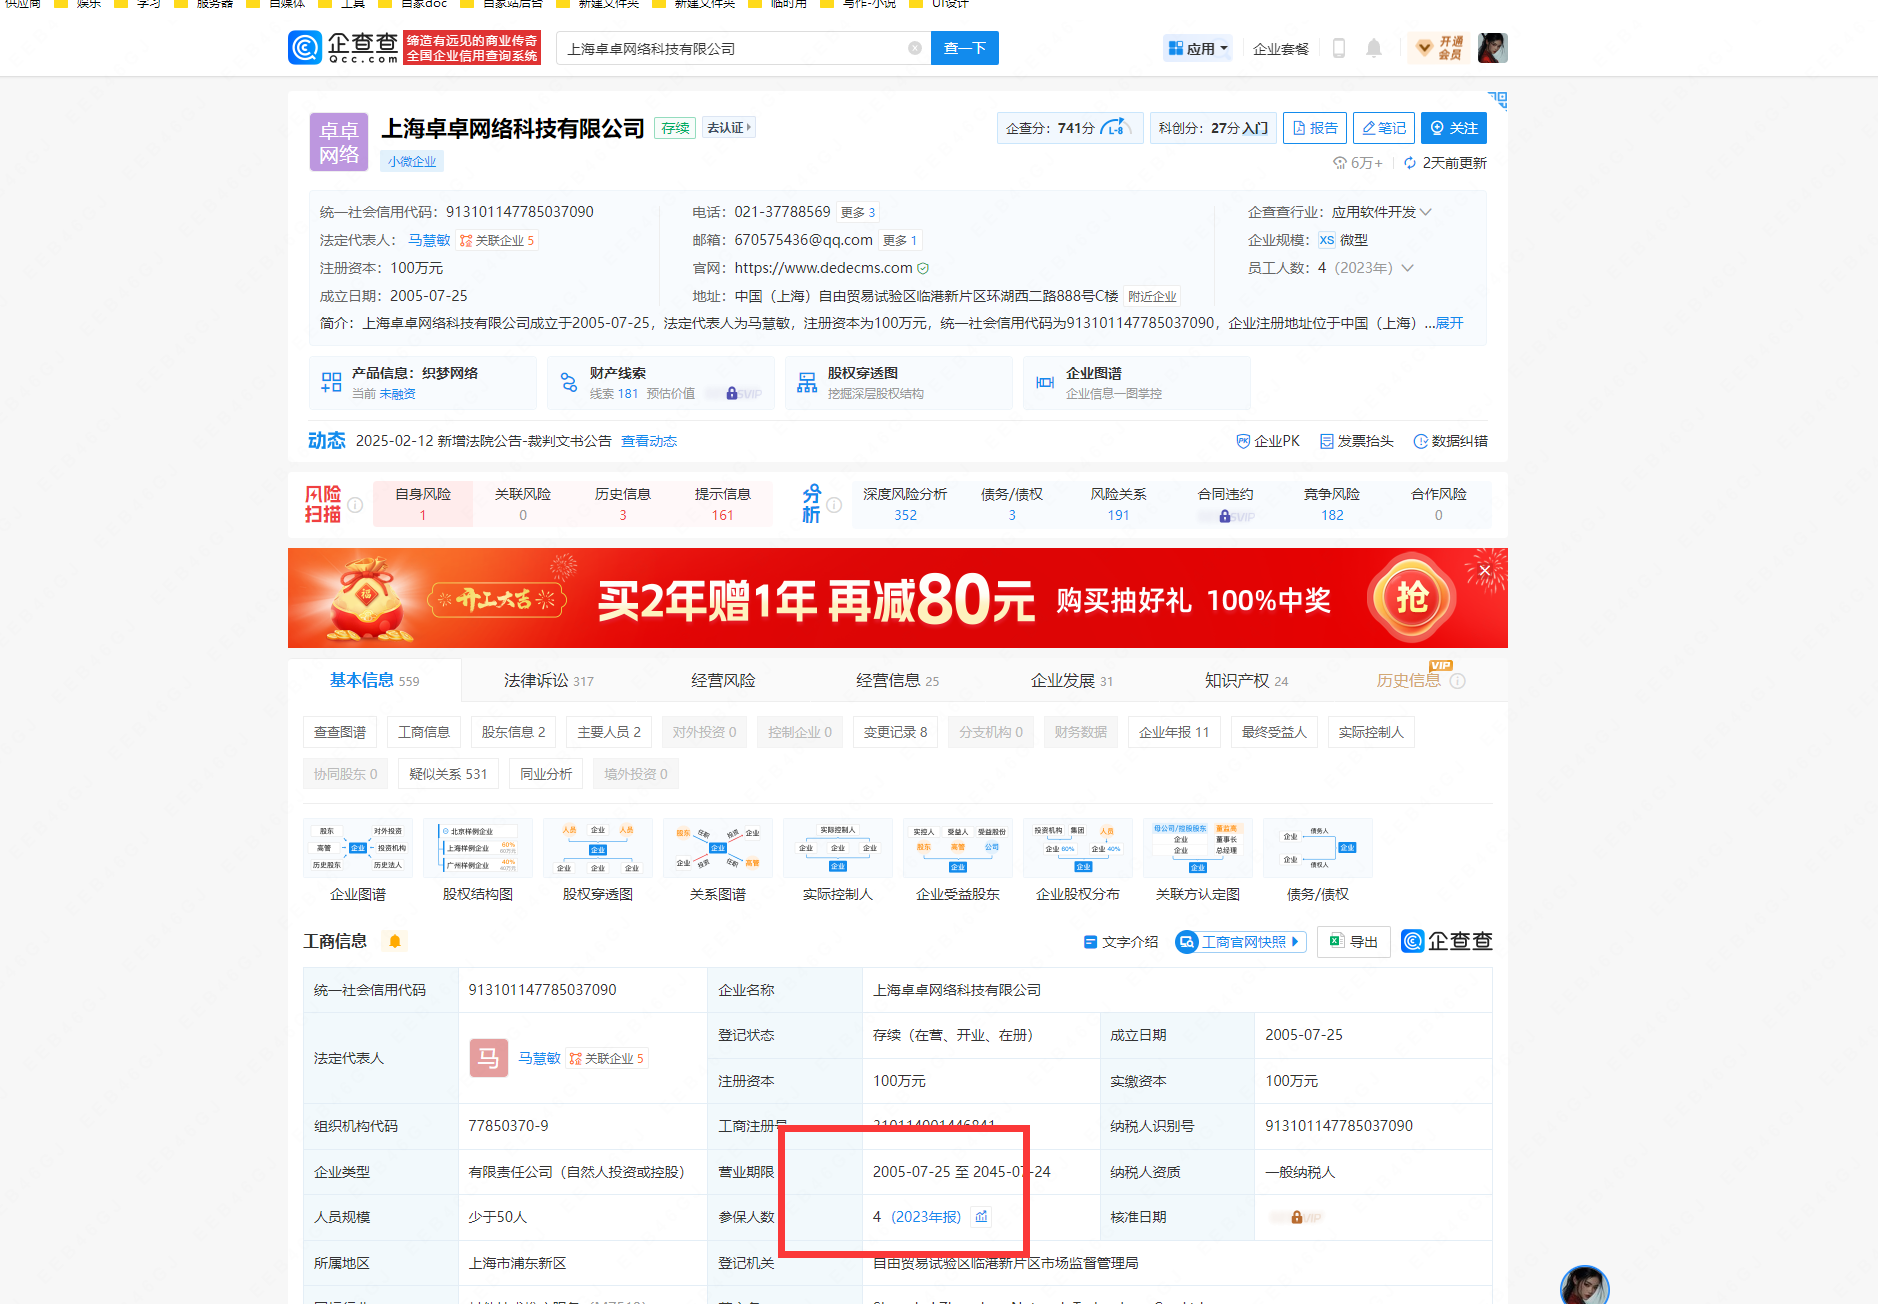This screenshot has width=1878, height=1304.
Task: Open the 应用 dropdown menu
Action: coord(1197,48)
